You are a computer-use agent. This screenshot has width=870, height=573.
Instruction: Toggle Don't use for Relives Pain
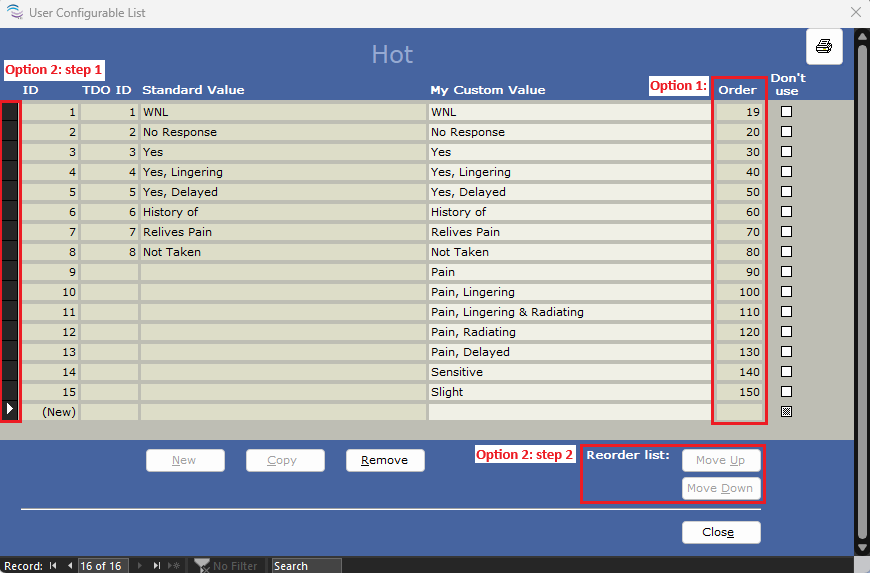click(x=786, y=232)
